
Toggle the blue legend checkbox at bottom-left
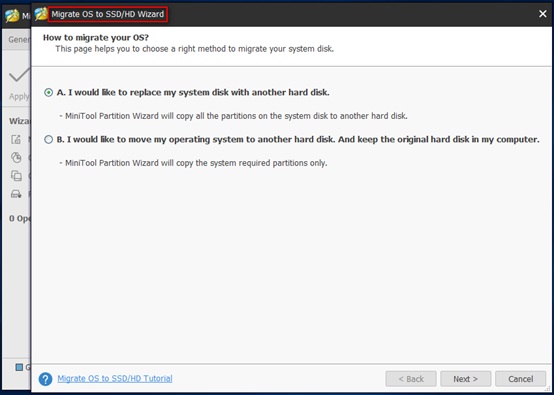point(19,367)
